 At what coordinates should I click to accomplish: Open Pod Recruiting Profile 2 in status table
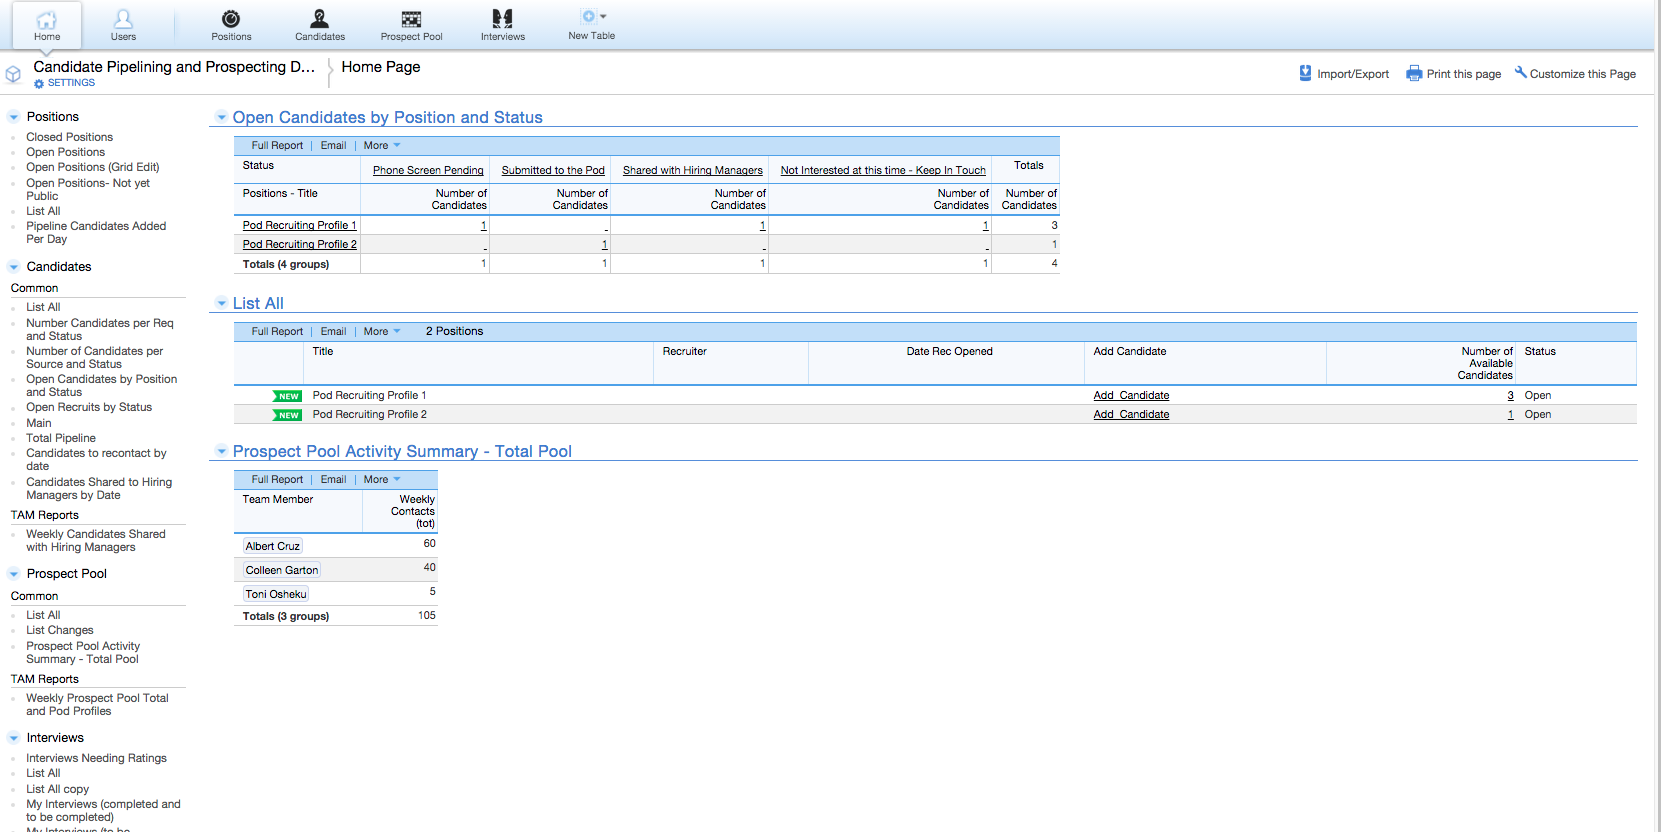tap(300, 245)
